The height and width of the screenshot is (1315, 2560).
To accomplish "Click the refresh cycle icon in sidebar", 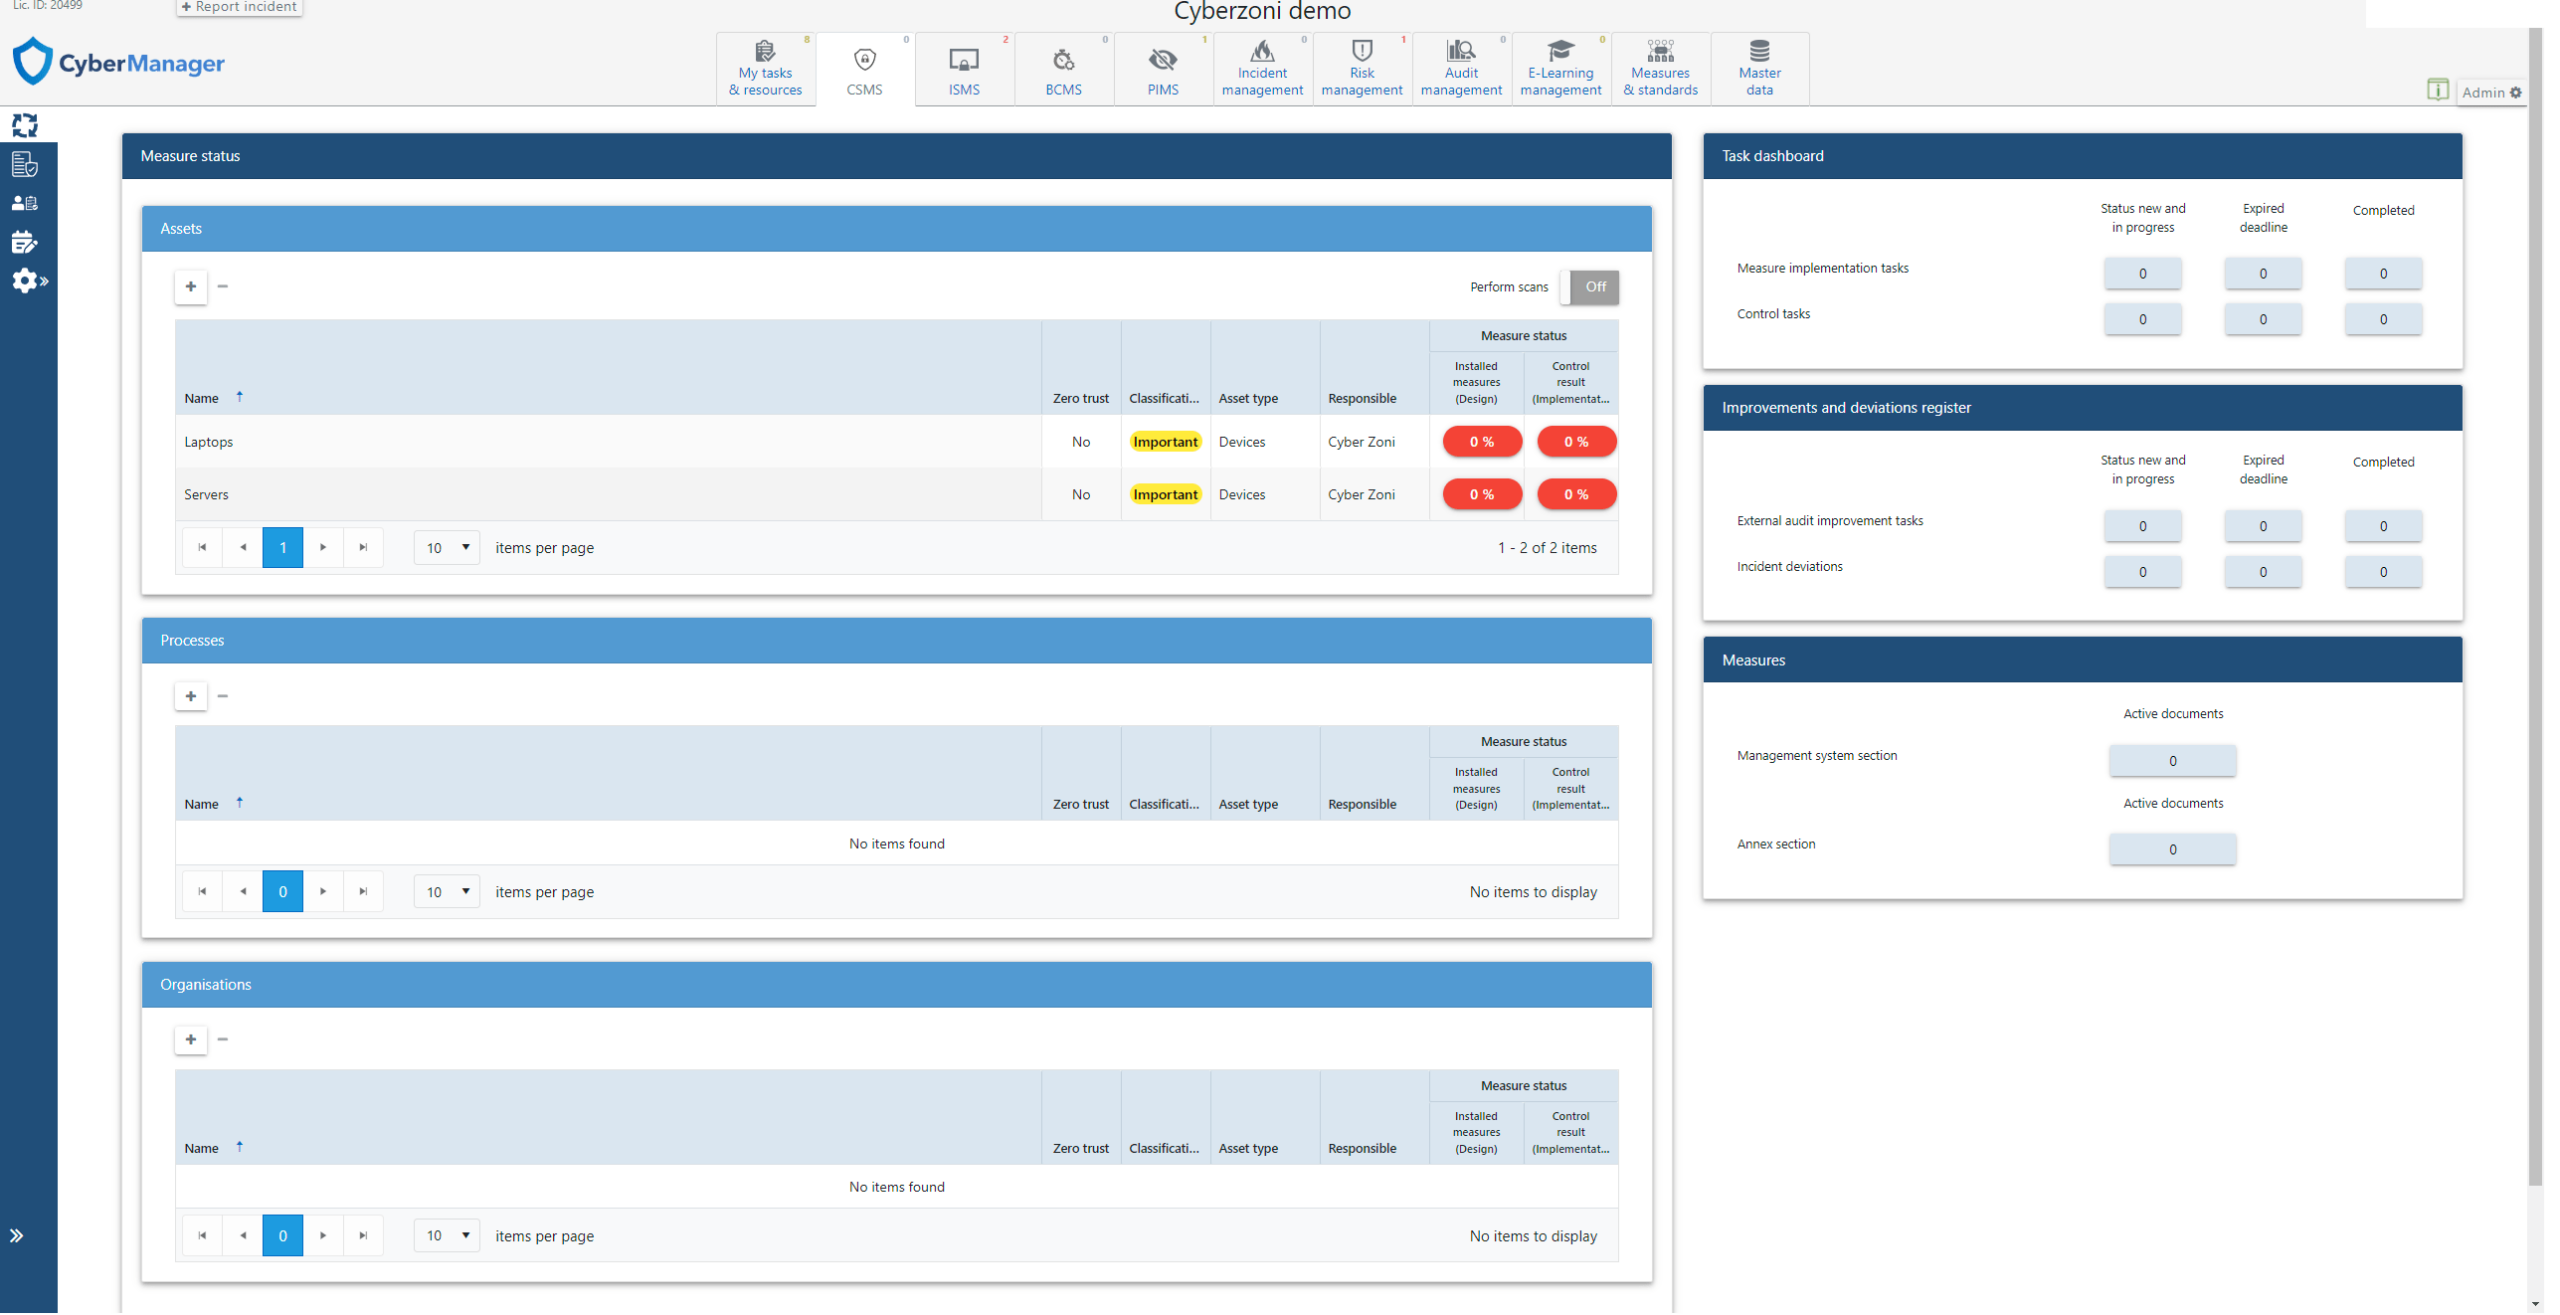I will point(25,125).
